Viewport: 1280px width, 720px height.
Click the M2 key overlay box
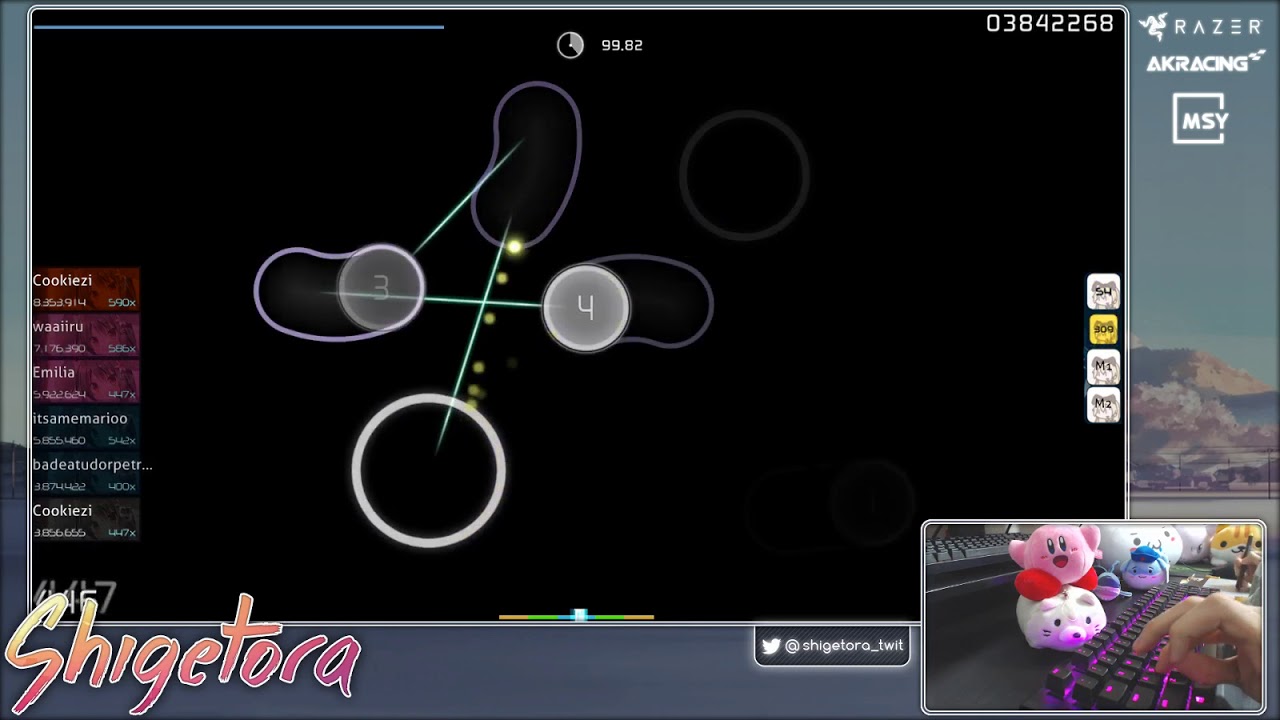[x=1103, y=404]
